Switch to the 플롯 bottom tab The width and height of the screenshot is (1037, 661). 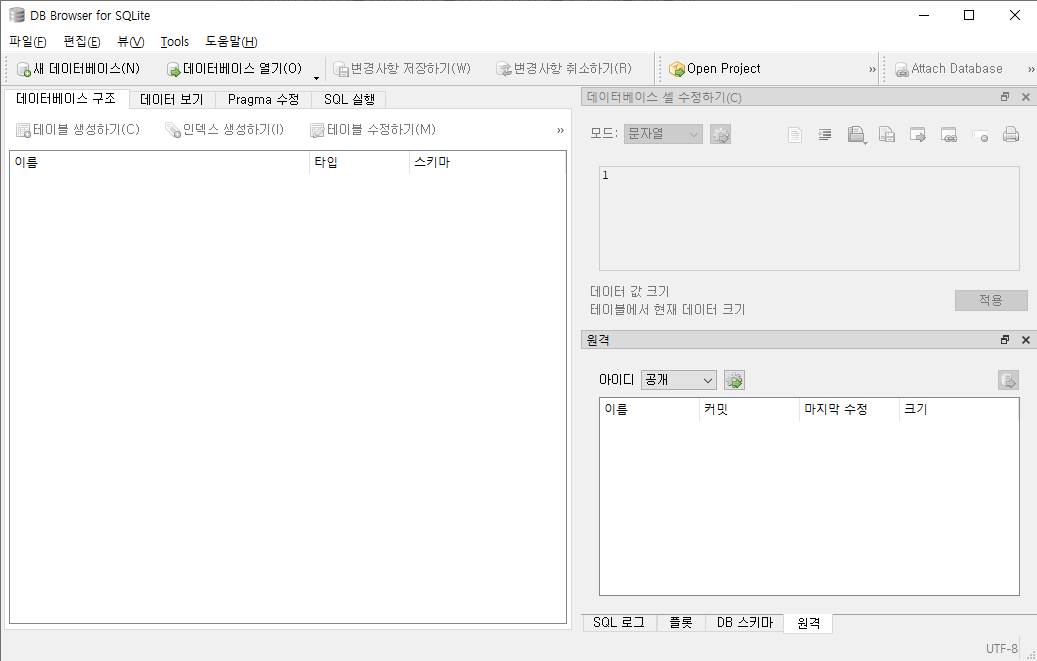click(681, 623)
